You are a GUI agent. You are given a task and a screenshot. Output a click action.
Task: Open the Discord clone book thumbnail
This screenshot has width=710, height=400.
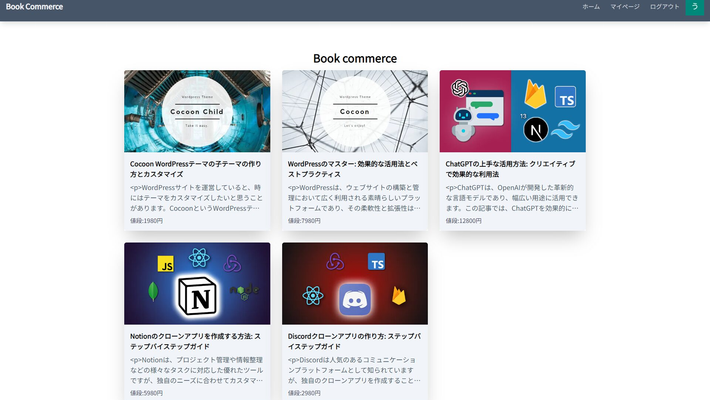coord(355,284)
